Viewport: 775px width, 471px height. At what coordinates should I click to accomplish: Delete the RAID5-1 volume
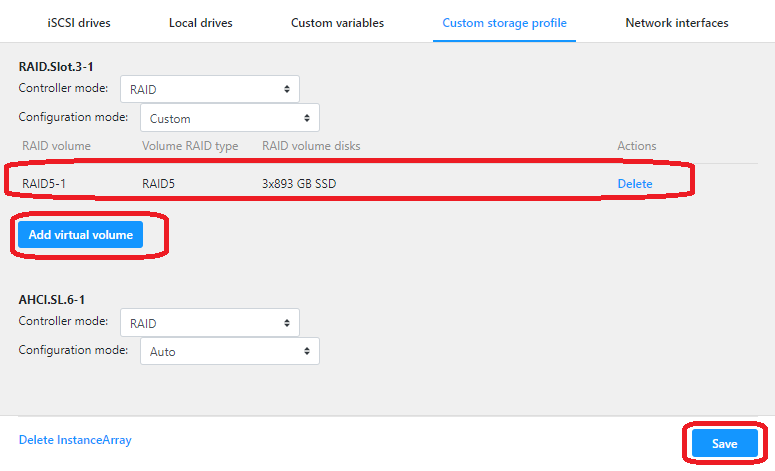(x=634, y=184)
